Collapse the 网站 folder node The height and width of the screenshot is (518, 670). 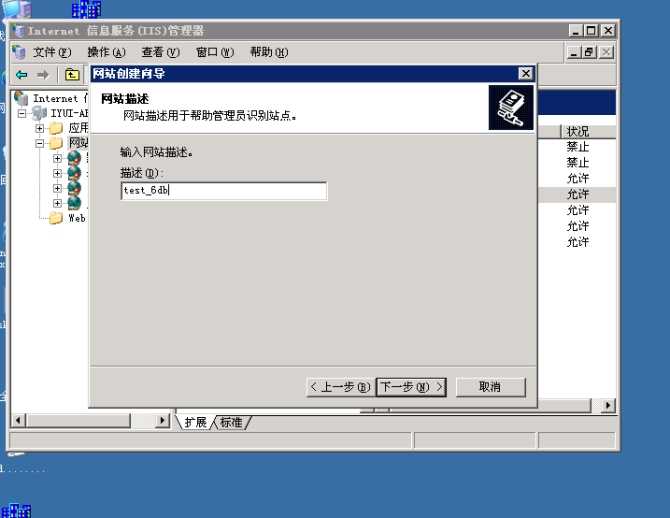pos(40,143)
